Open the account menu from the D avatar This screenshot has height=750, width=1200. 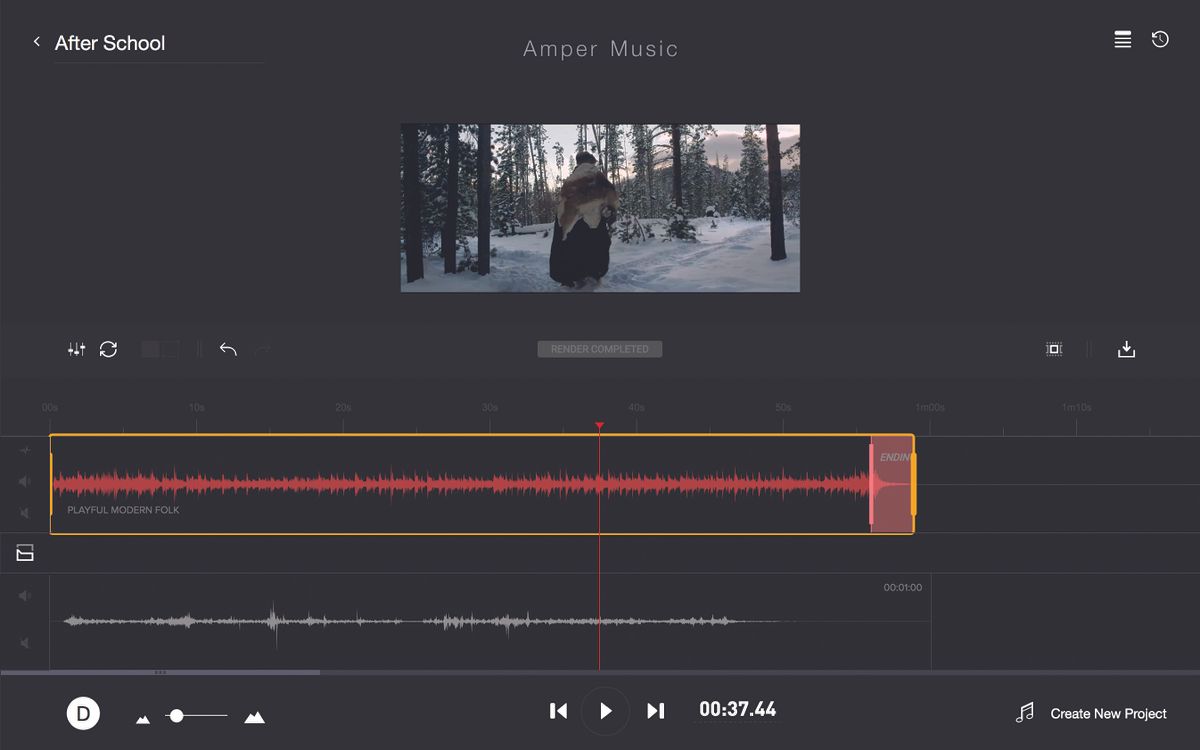point(84,713)
